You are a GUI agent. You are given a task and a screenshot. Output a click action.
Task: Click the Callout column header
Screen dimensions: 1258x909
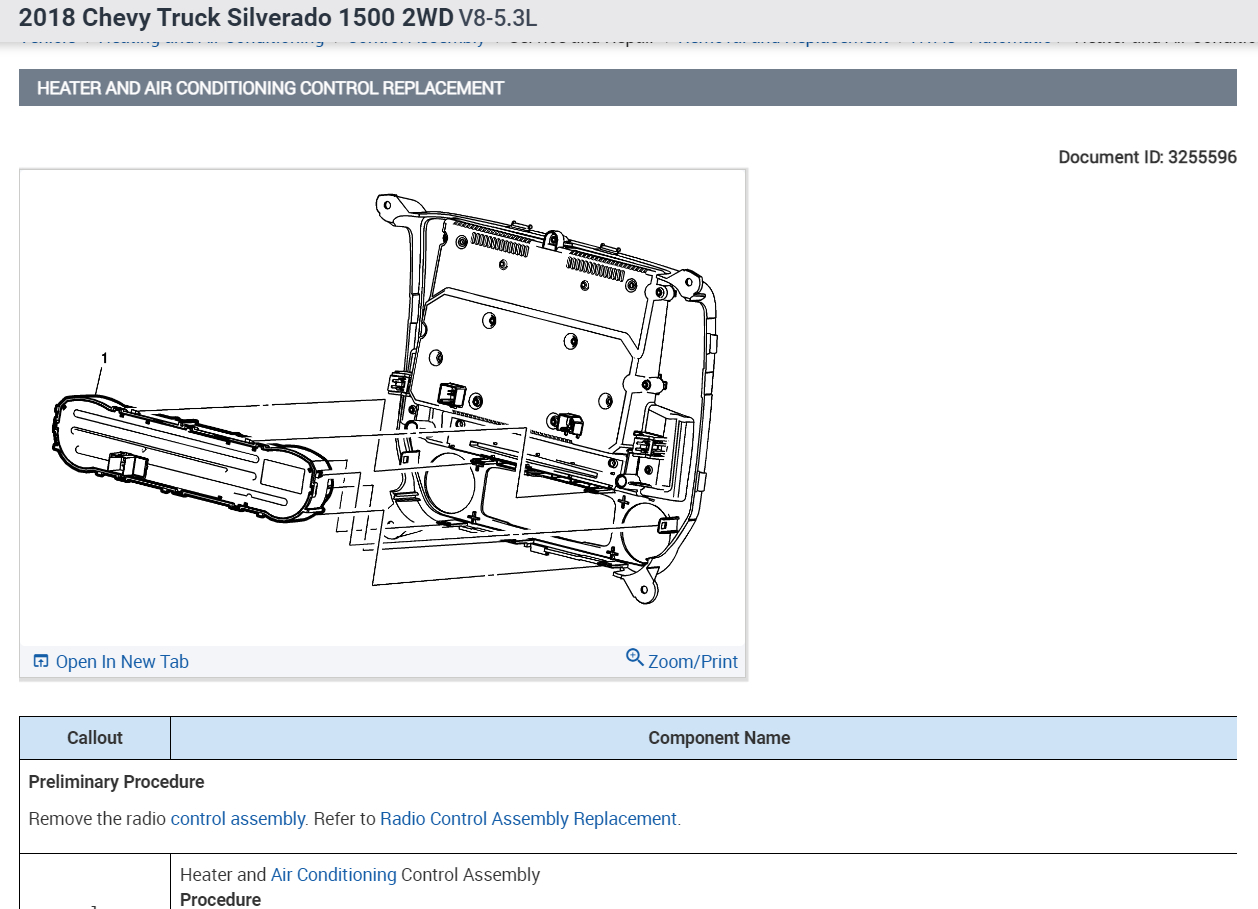click(95, 738)
